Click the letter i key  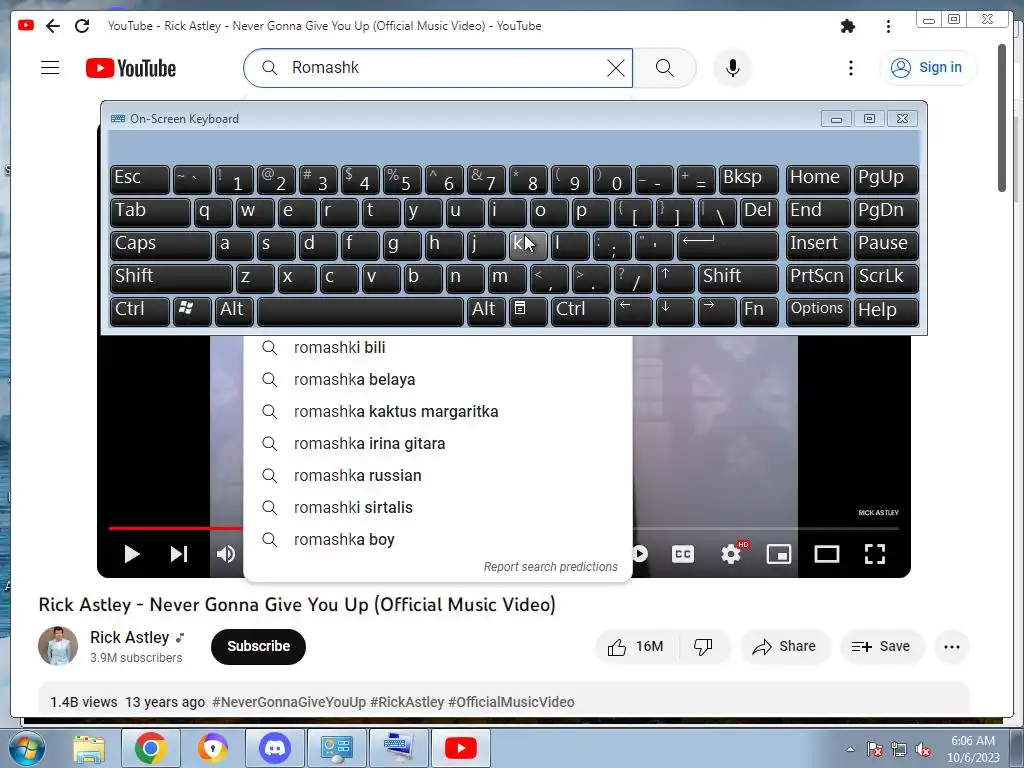pos(506,212)
